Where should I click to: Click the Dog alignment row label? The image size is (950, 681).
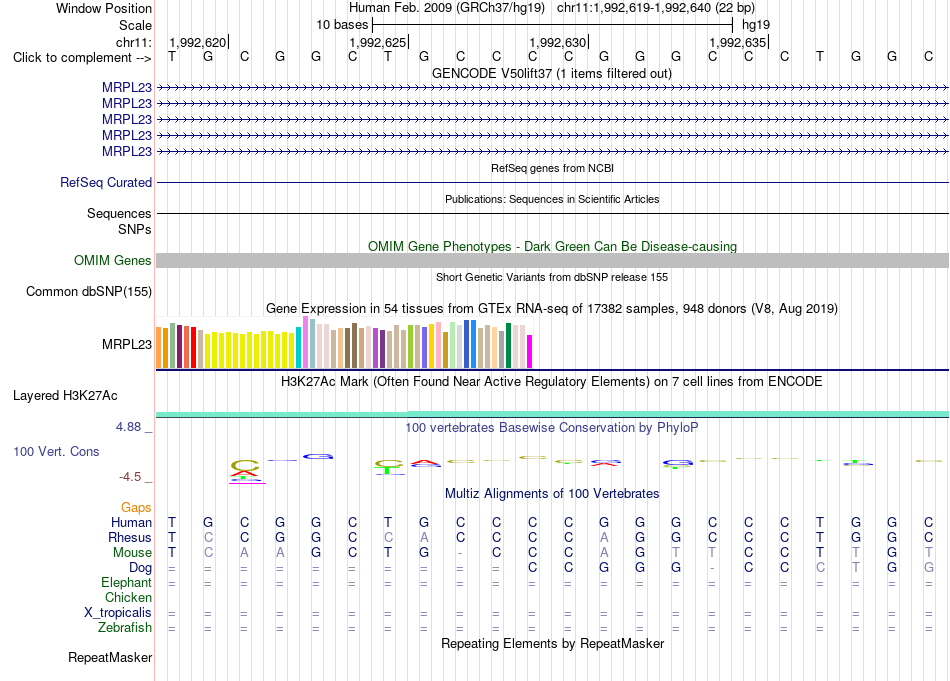tap(140, 568)
